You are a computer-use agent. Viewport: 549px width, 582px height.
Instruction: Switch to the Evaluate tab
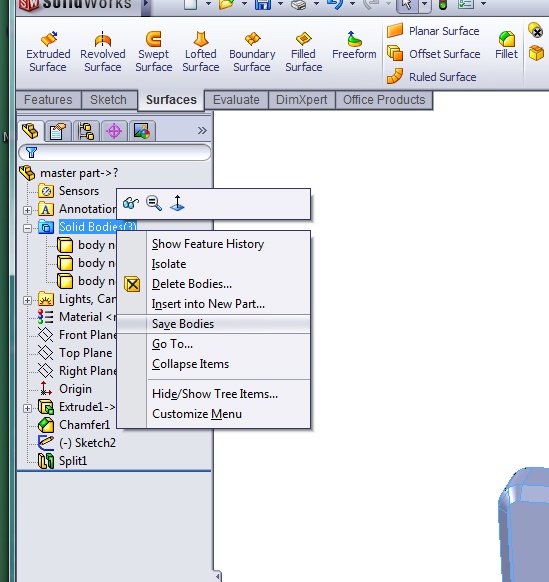tap(236, 100)
